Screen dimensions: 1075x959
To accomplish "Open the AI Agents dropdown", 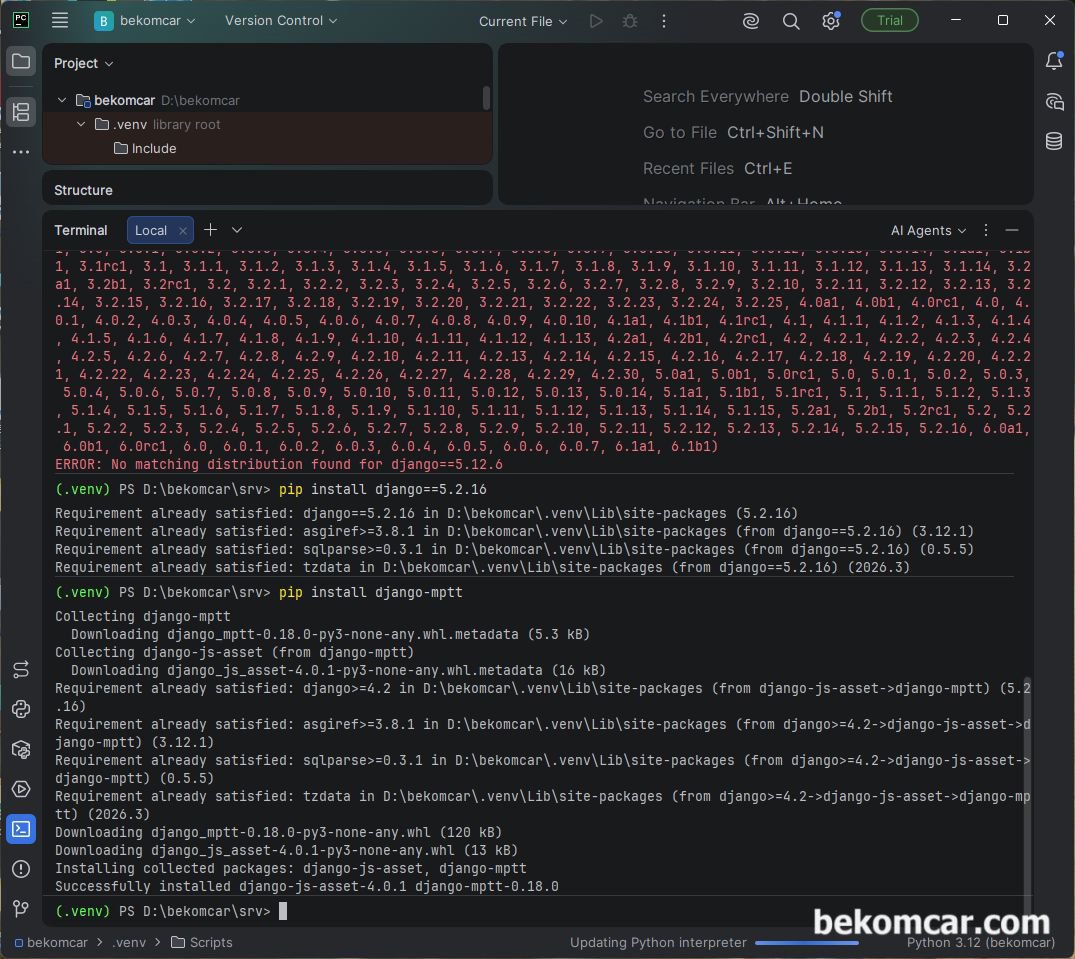I will [x=928, y=230].
